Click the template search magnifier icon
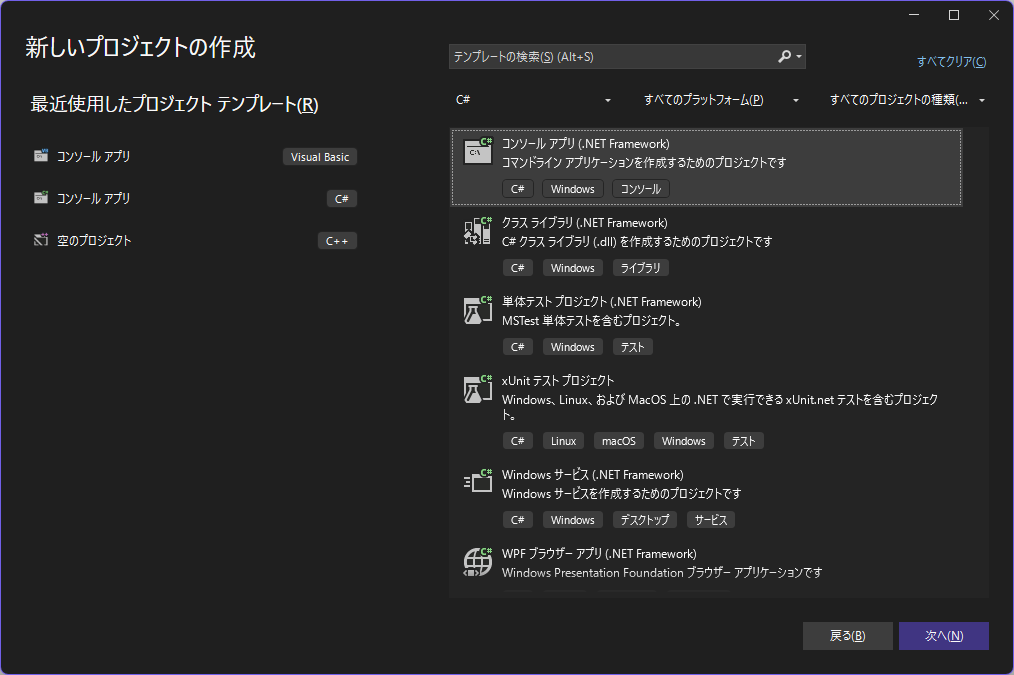The width and height of the screenshot is (1014, 675). 784,56
